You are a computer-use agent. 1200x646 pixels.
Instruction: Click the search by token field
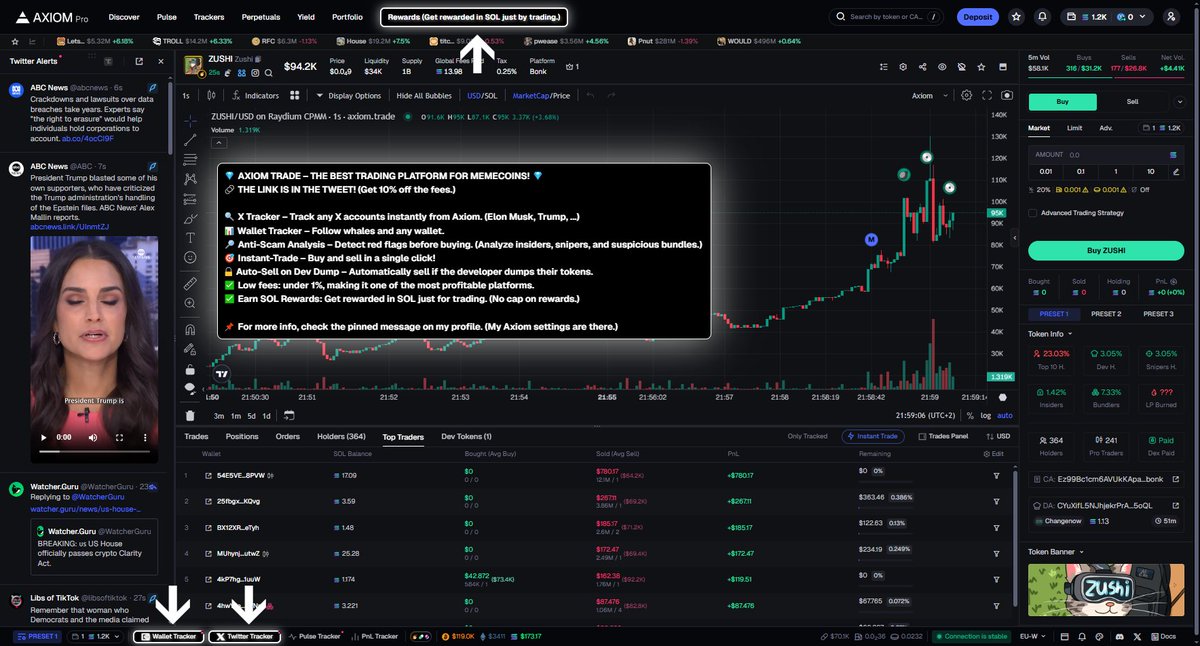pos(886,17)
